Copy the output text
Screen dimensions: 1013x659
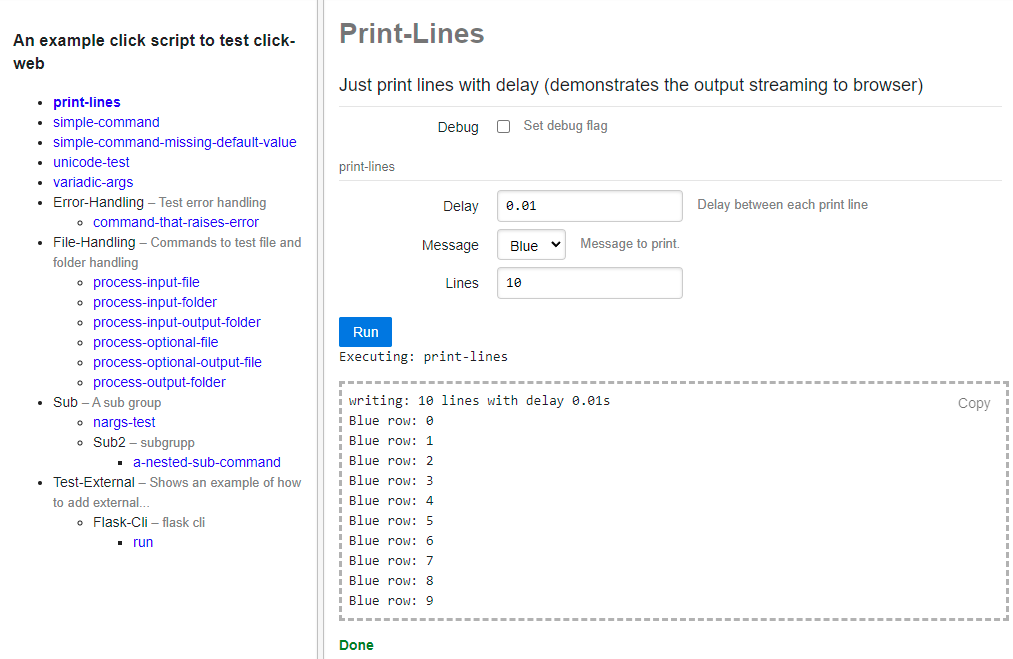coord(973,403)
